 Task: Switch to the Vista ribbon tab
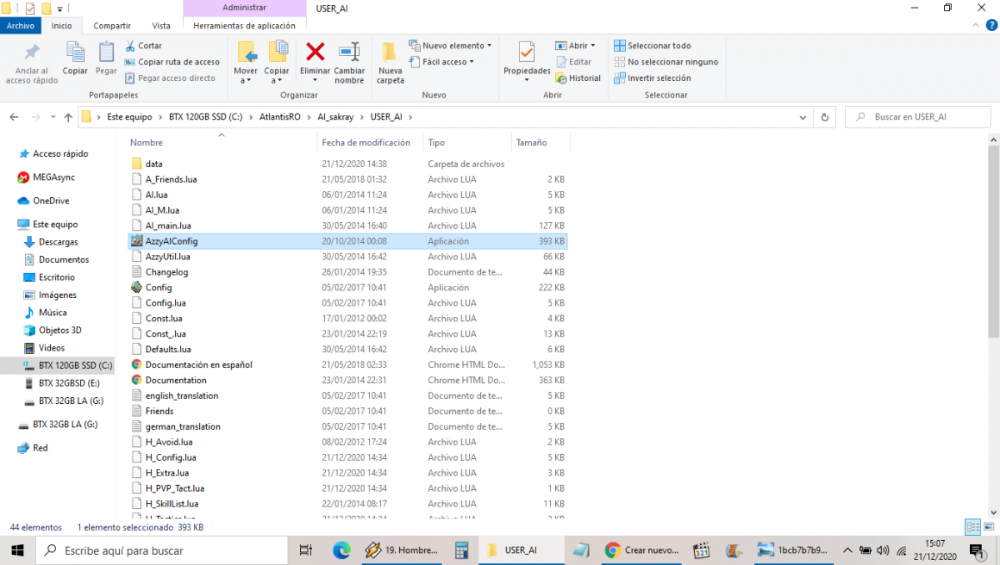(x=161, y=26)
